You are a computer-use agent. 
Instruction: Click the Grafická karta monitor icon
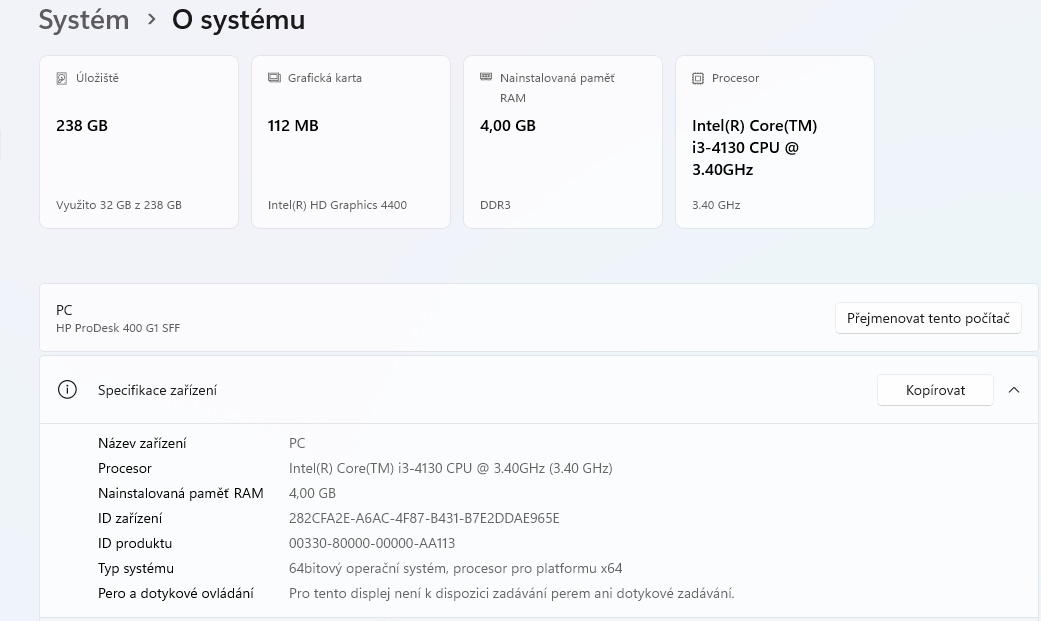pyautogui.click(x=274, y=78)
